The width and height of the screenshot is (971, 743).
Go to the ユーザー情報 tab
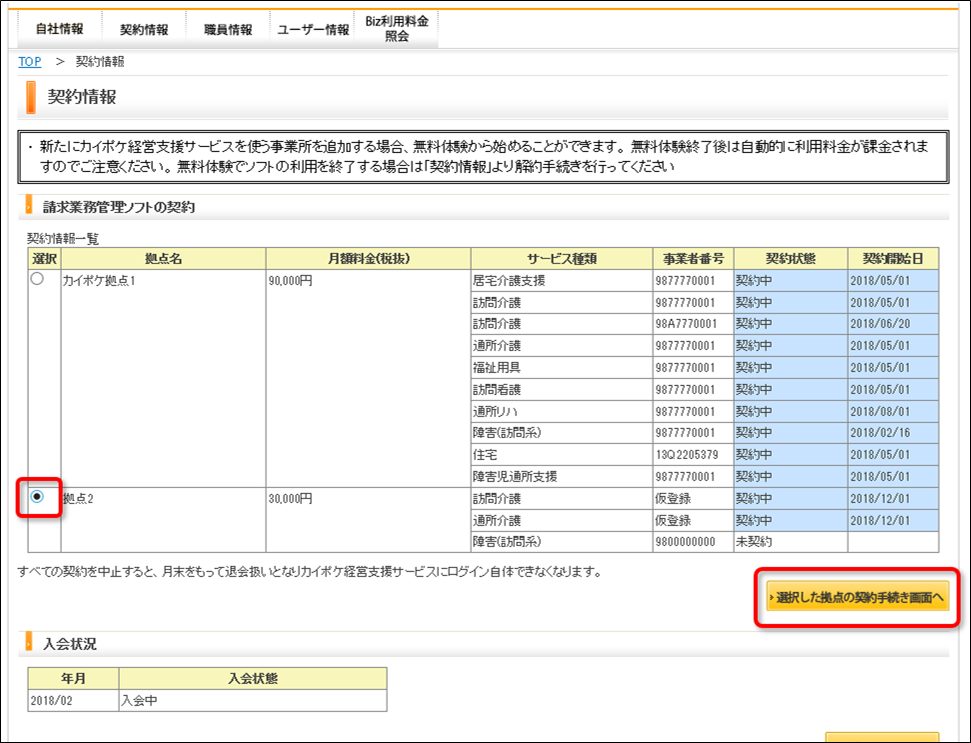coord(313,29)
